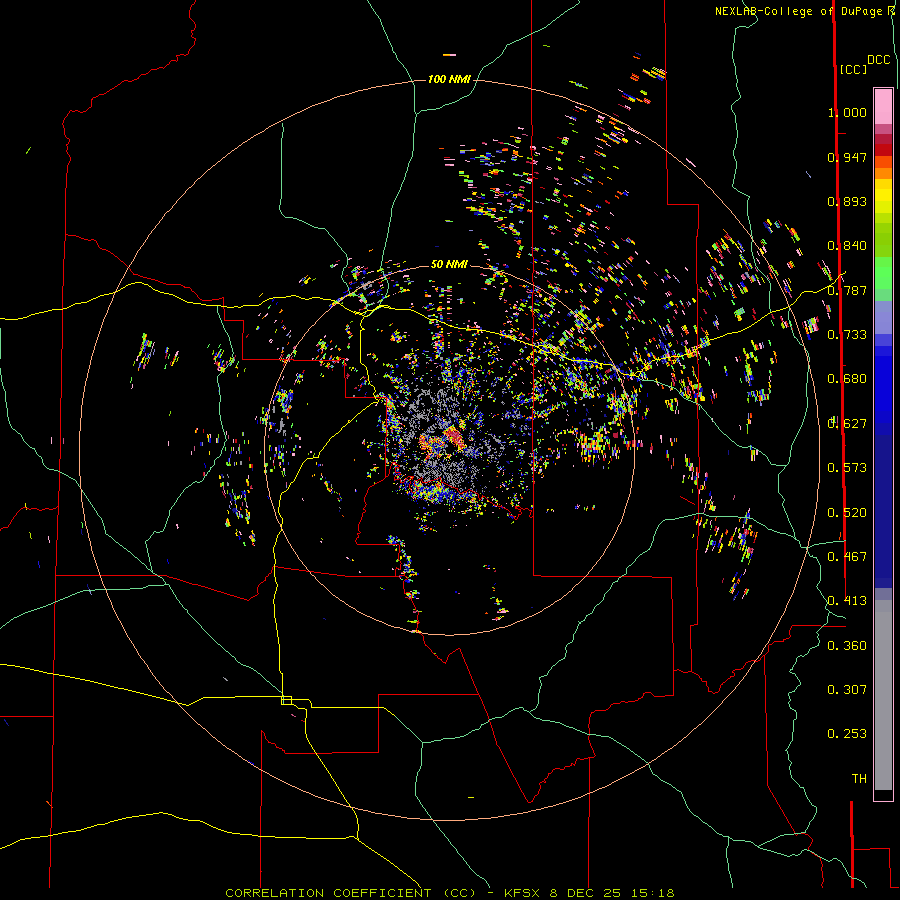
Task: Click the Correlation Coefficient KFSX caption text
Action: pos(449,893)
